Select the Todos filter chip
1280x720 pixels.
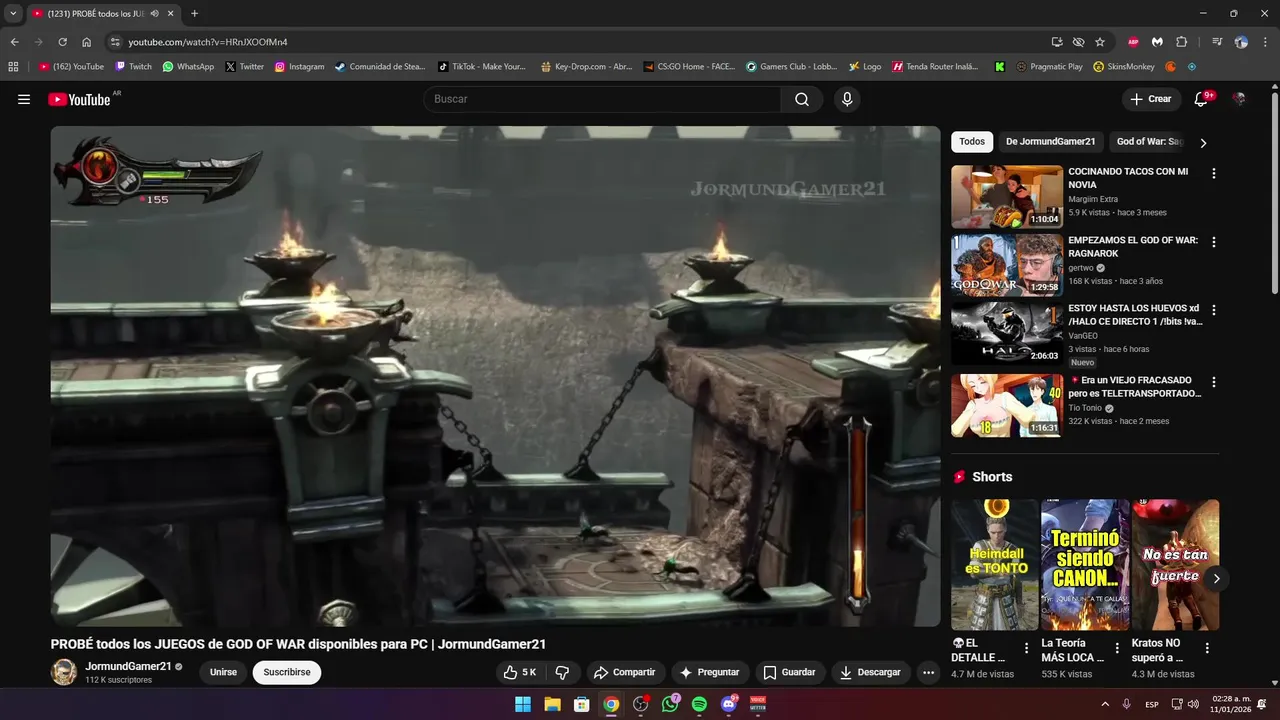tap(972, 142)
